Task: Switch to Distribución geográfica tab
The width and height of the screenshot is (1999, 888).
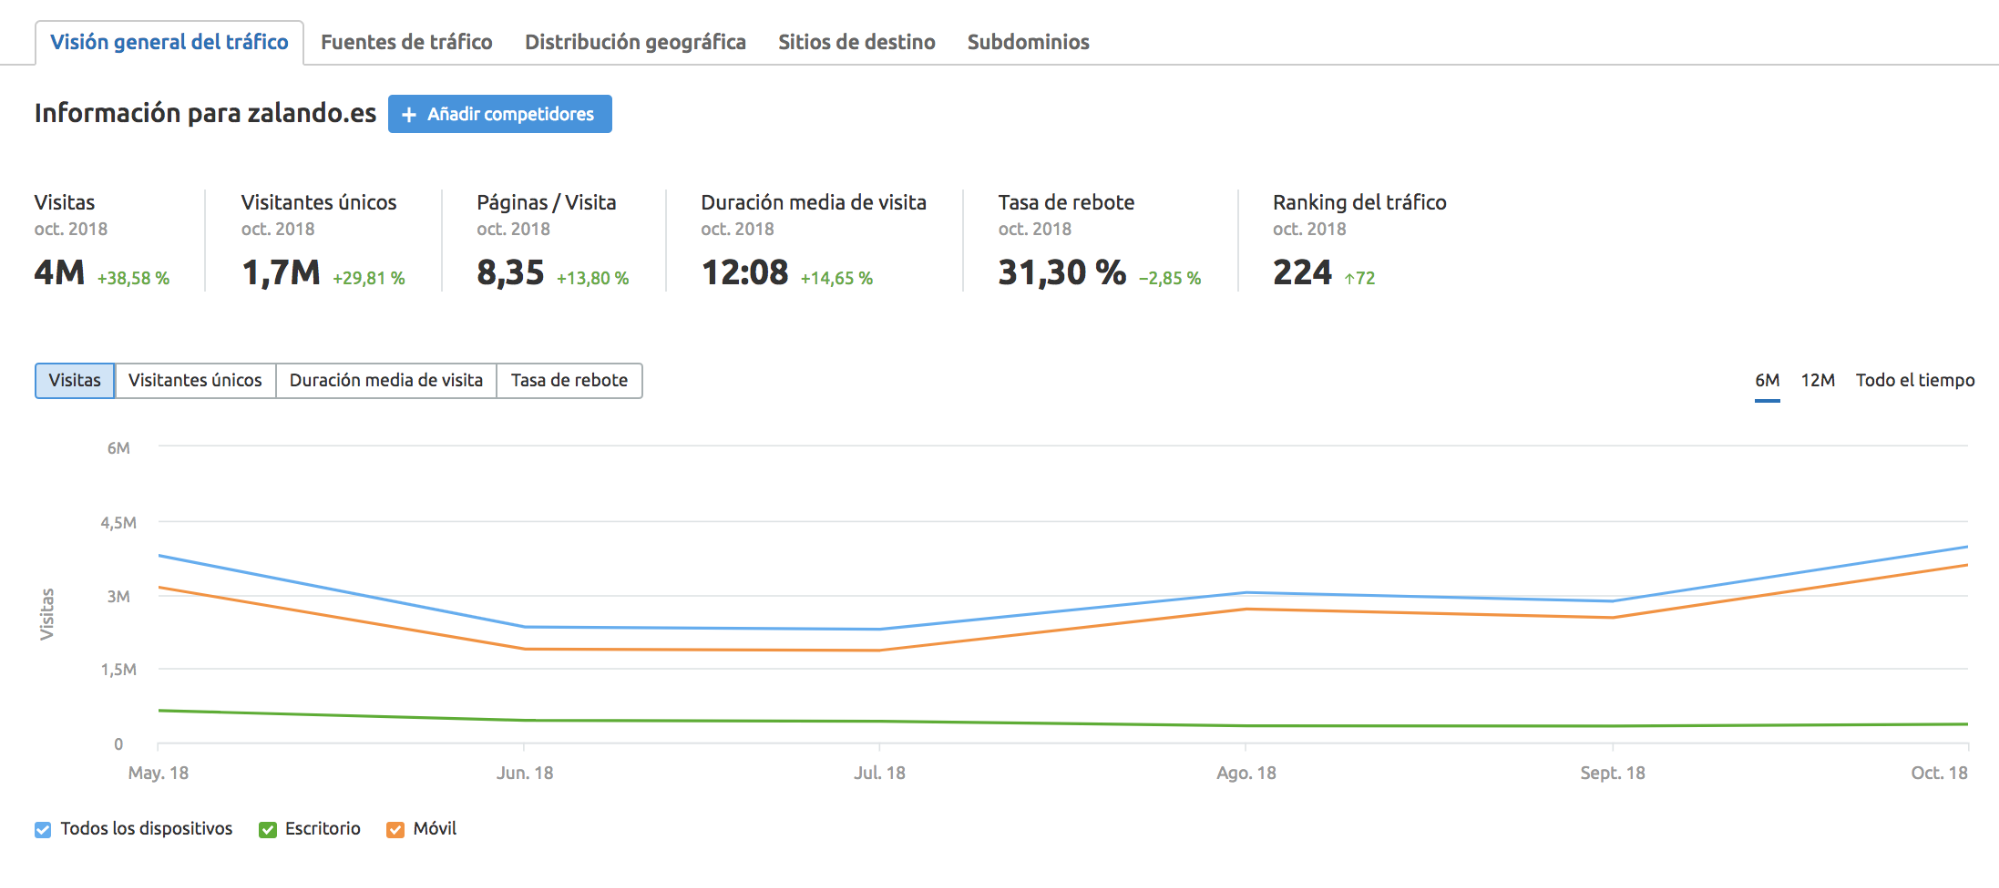Action: tap(635, 42)
